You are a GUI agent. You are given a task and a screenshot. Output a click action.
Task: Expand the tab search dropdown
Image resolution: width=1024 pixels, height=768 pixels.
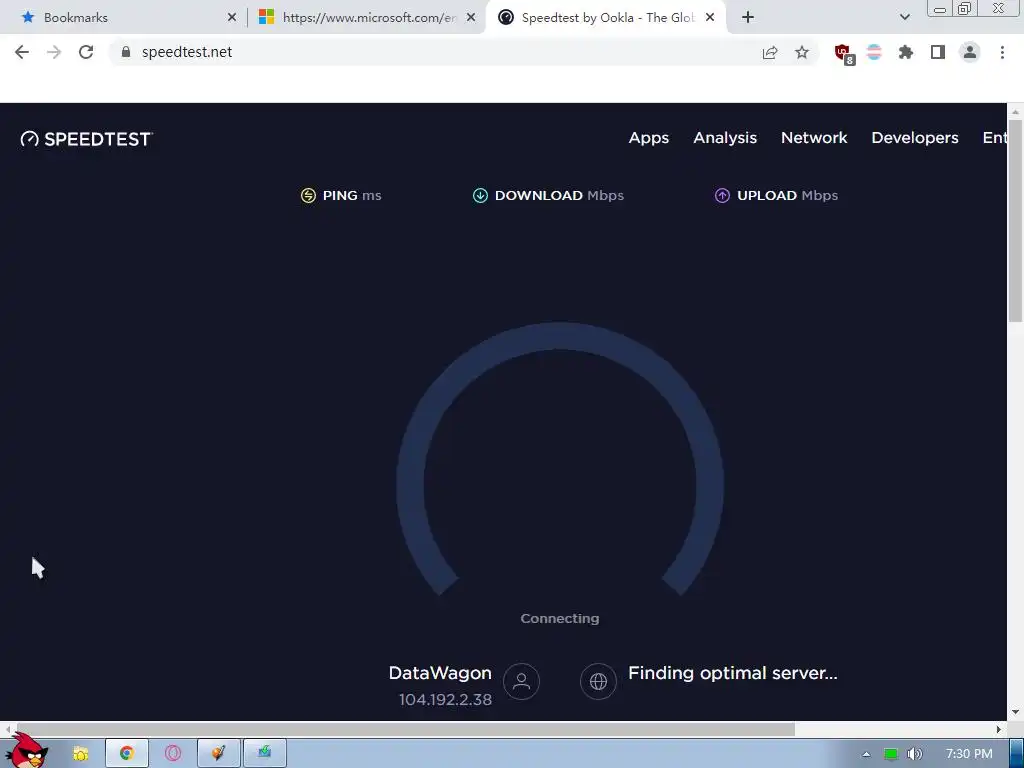pos(904,18)
